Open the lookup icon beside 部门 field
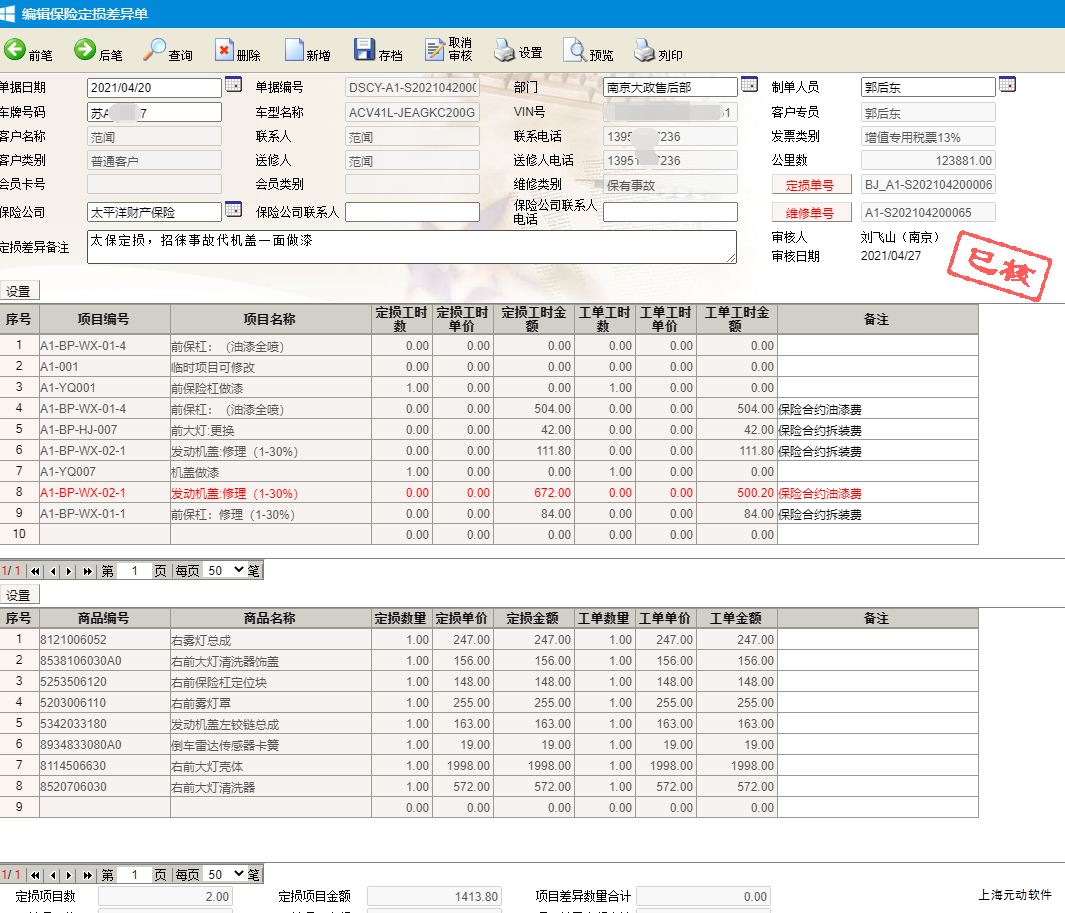The image size is (1065, 913). (x=749, y=85)
